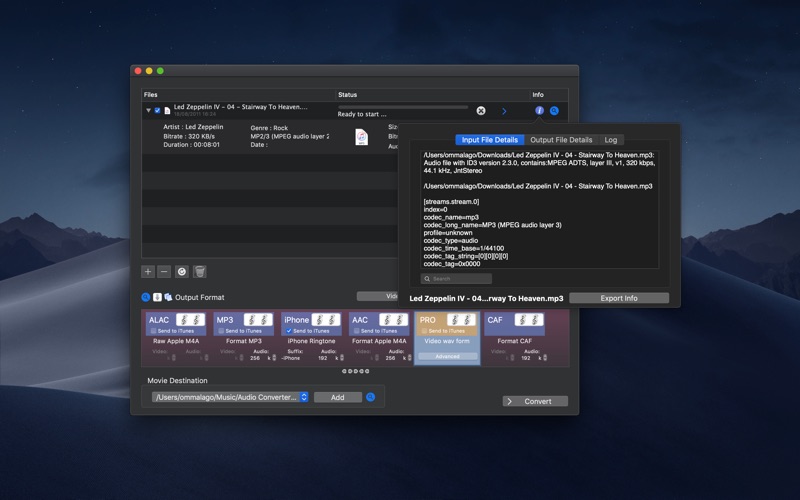
Task: Click the input file details text area
Action: click(539, 209)
